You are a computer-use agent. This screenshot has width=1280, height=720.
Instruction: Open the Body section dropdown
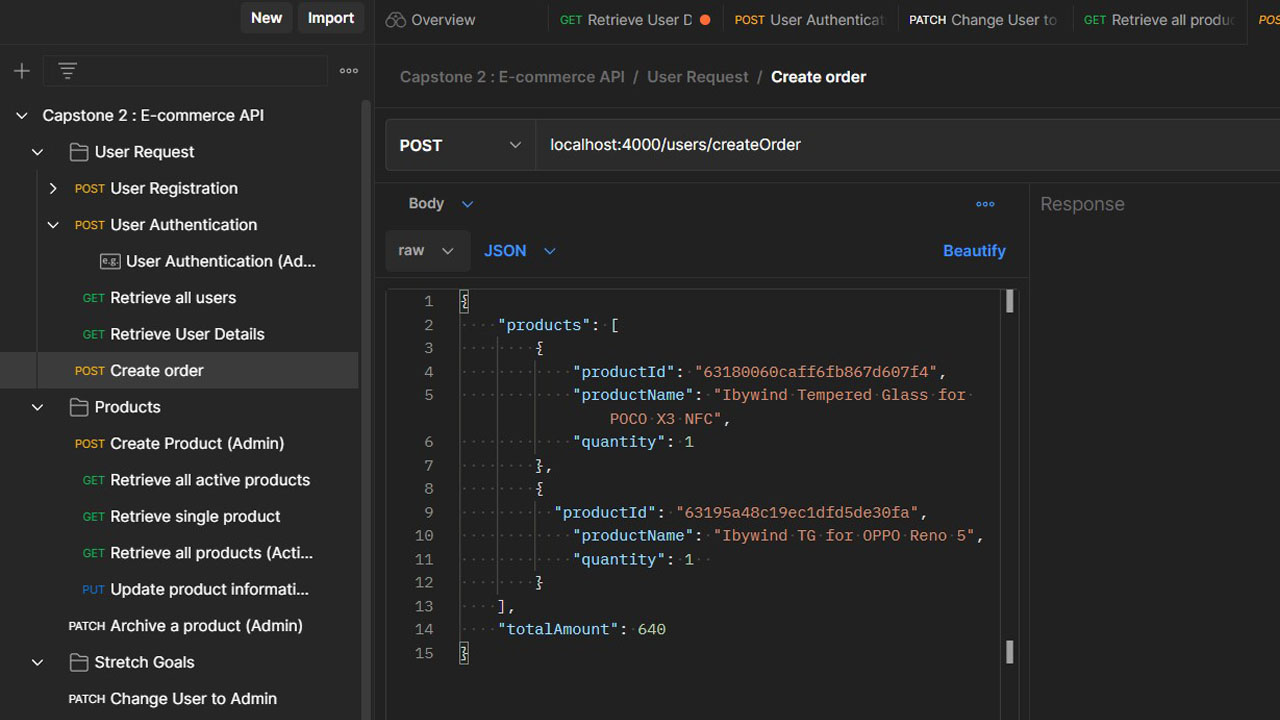click(441, 204)
